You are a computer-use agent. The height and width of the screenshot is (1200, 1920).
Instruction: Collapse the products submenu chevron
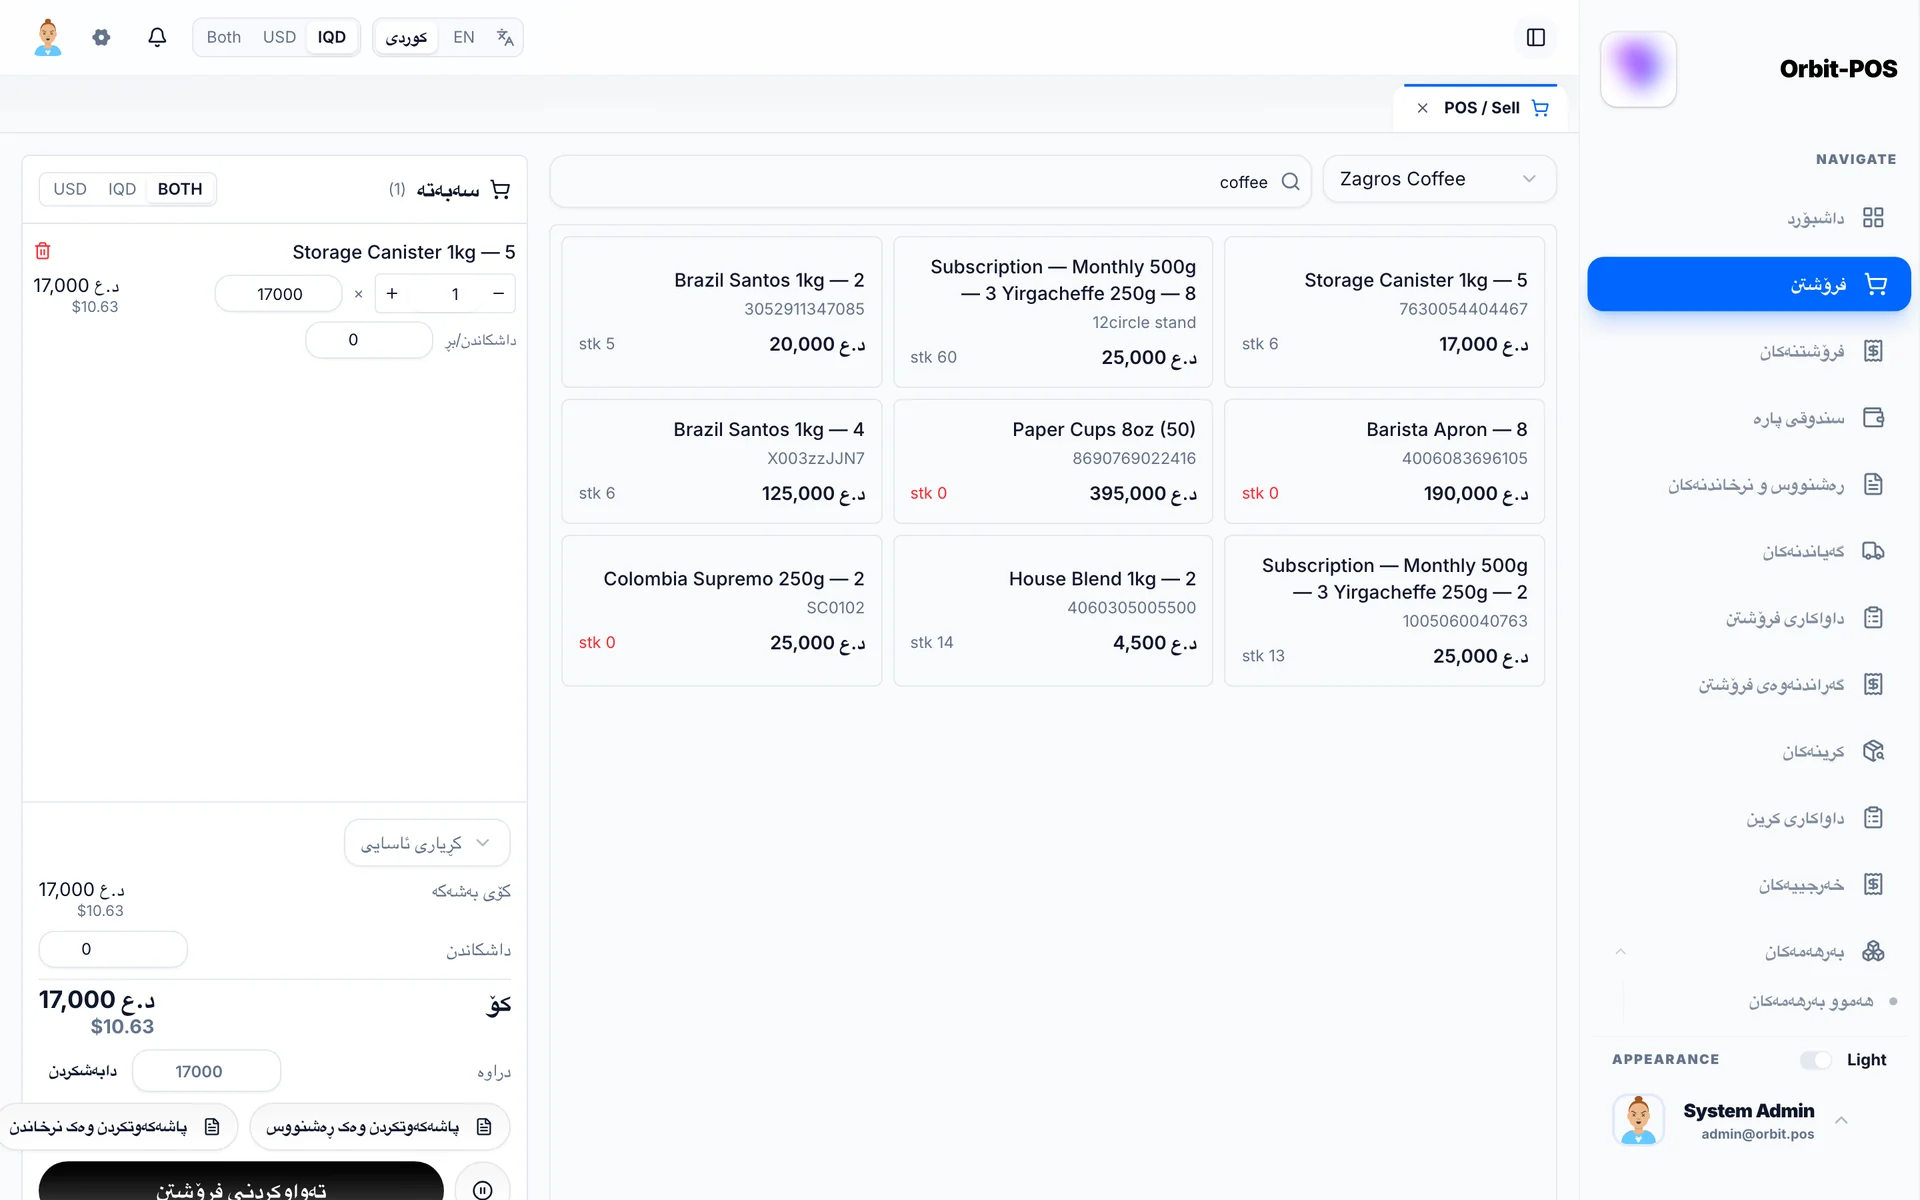click(1621, 951)
